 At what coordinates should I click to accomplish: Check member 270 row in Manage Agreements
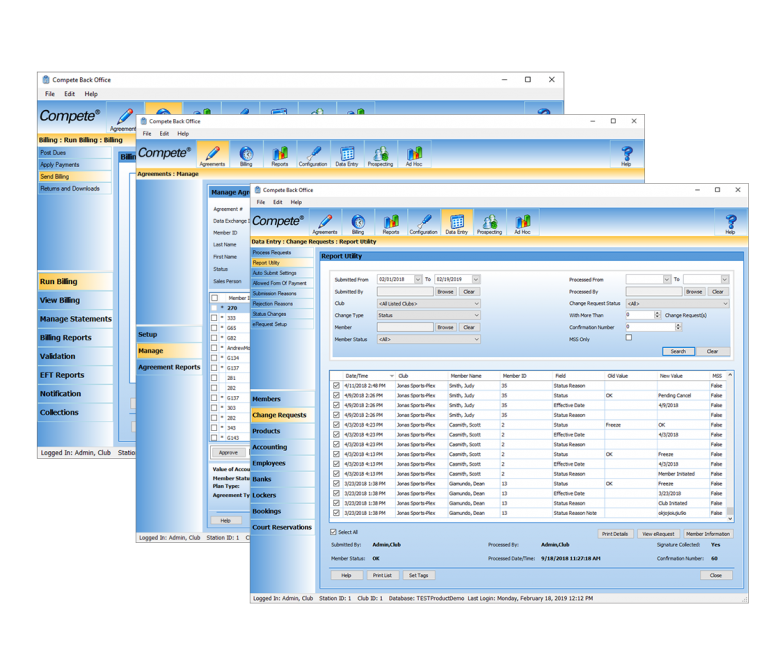214,308
